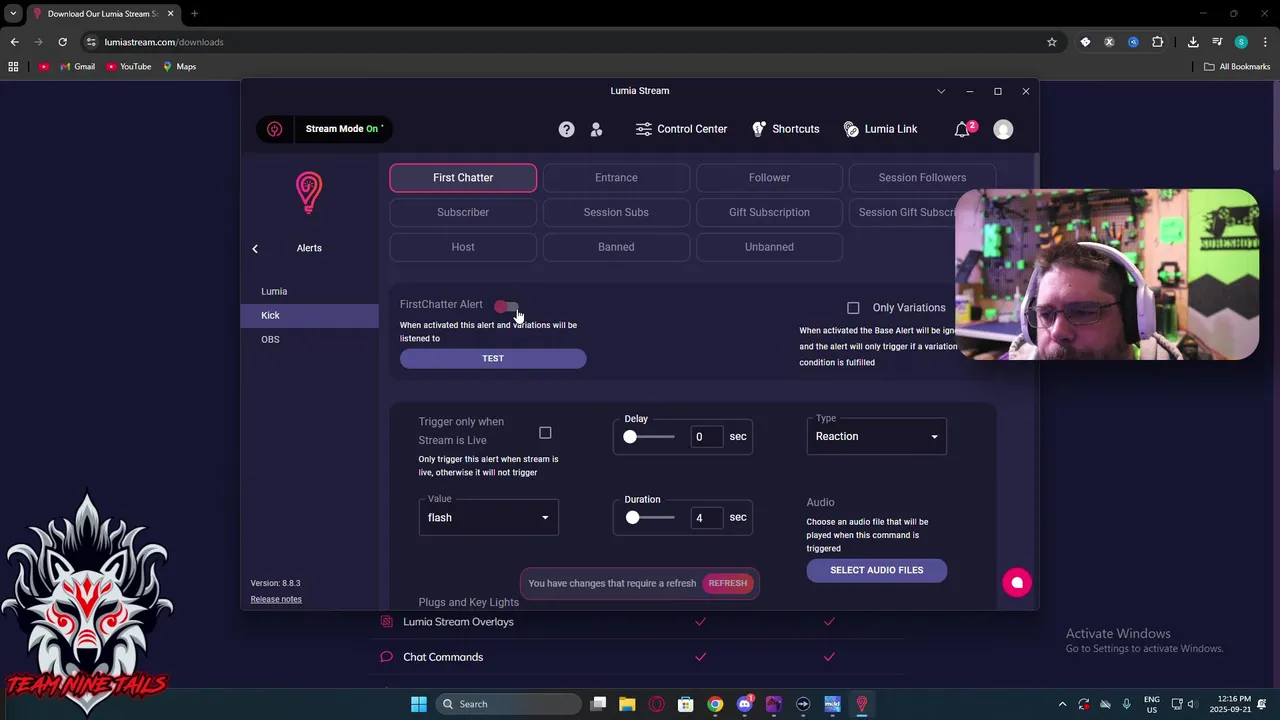Open the Value flash dropdown
1280x720 pixels.
488,517
